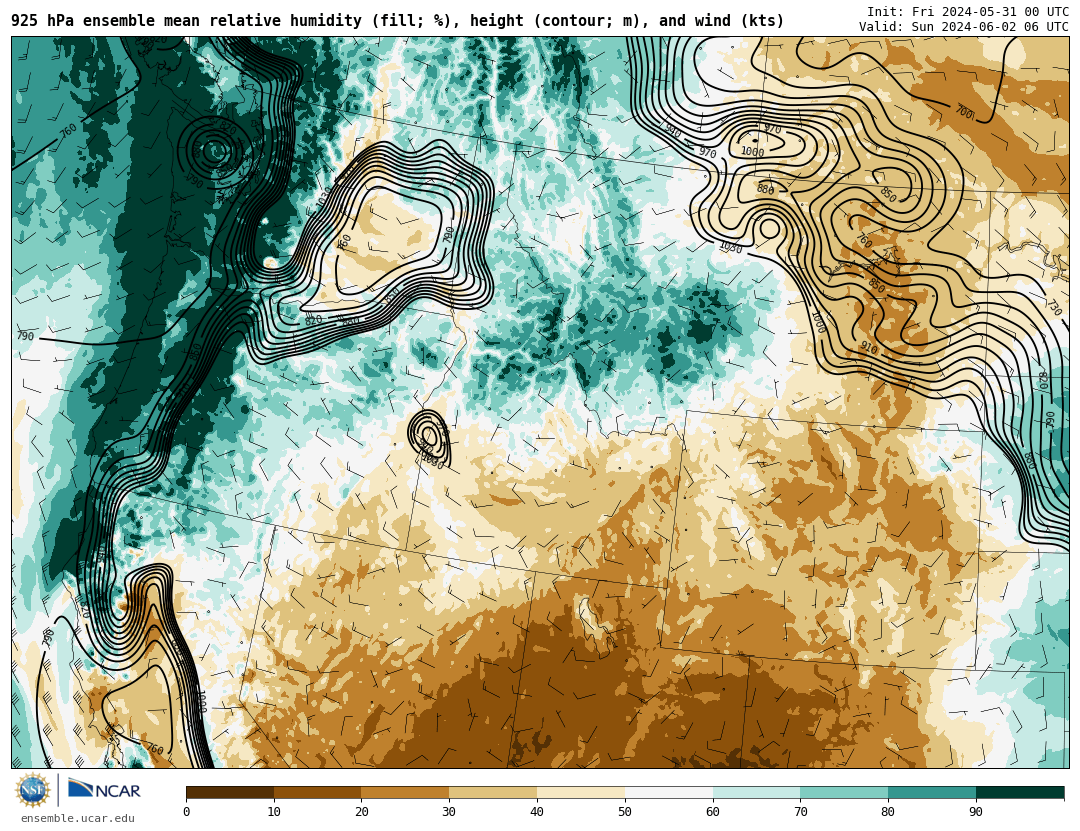Screen dimensions: 1080x831
Task: Pick the 30–40% tan colorbar swatch
Action: point(493,792)
